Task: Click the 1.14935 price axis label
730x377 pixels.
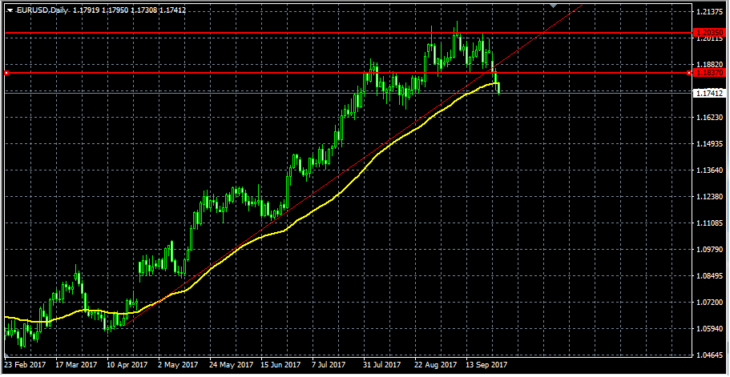Action: coord(709,144)
